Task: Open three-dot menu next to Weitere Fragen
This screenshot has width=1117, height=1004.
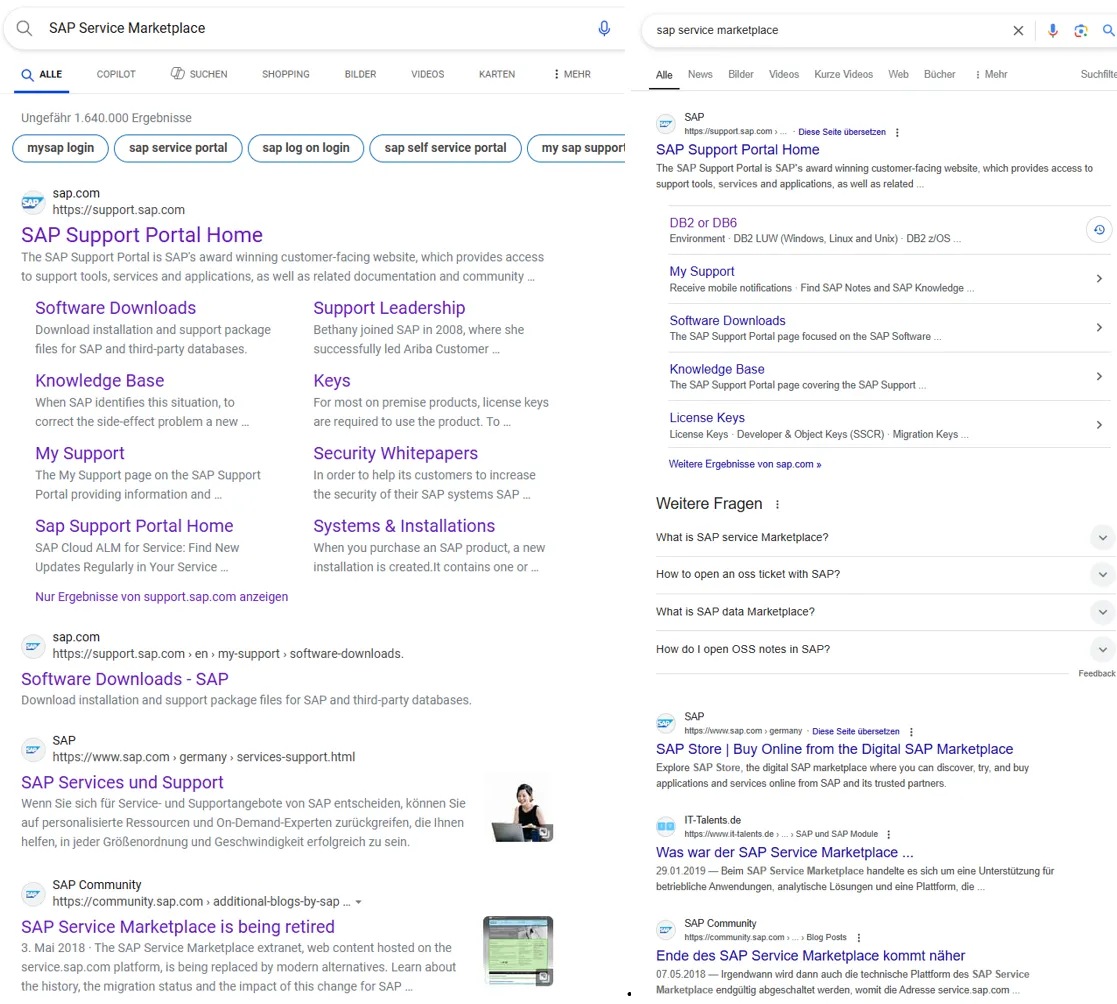Action: [x=777, y=505]
